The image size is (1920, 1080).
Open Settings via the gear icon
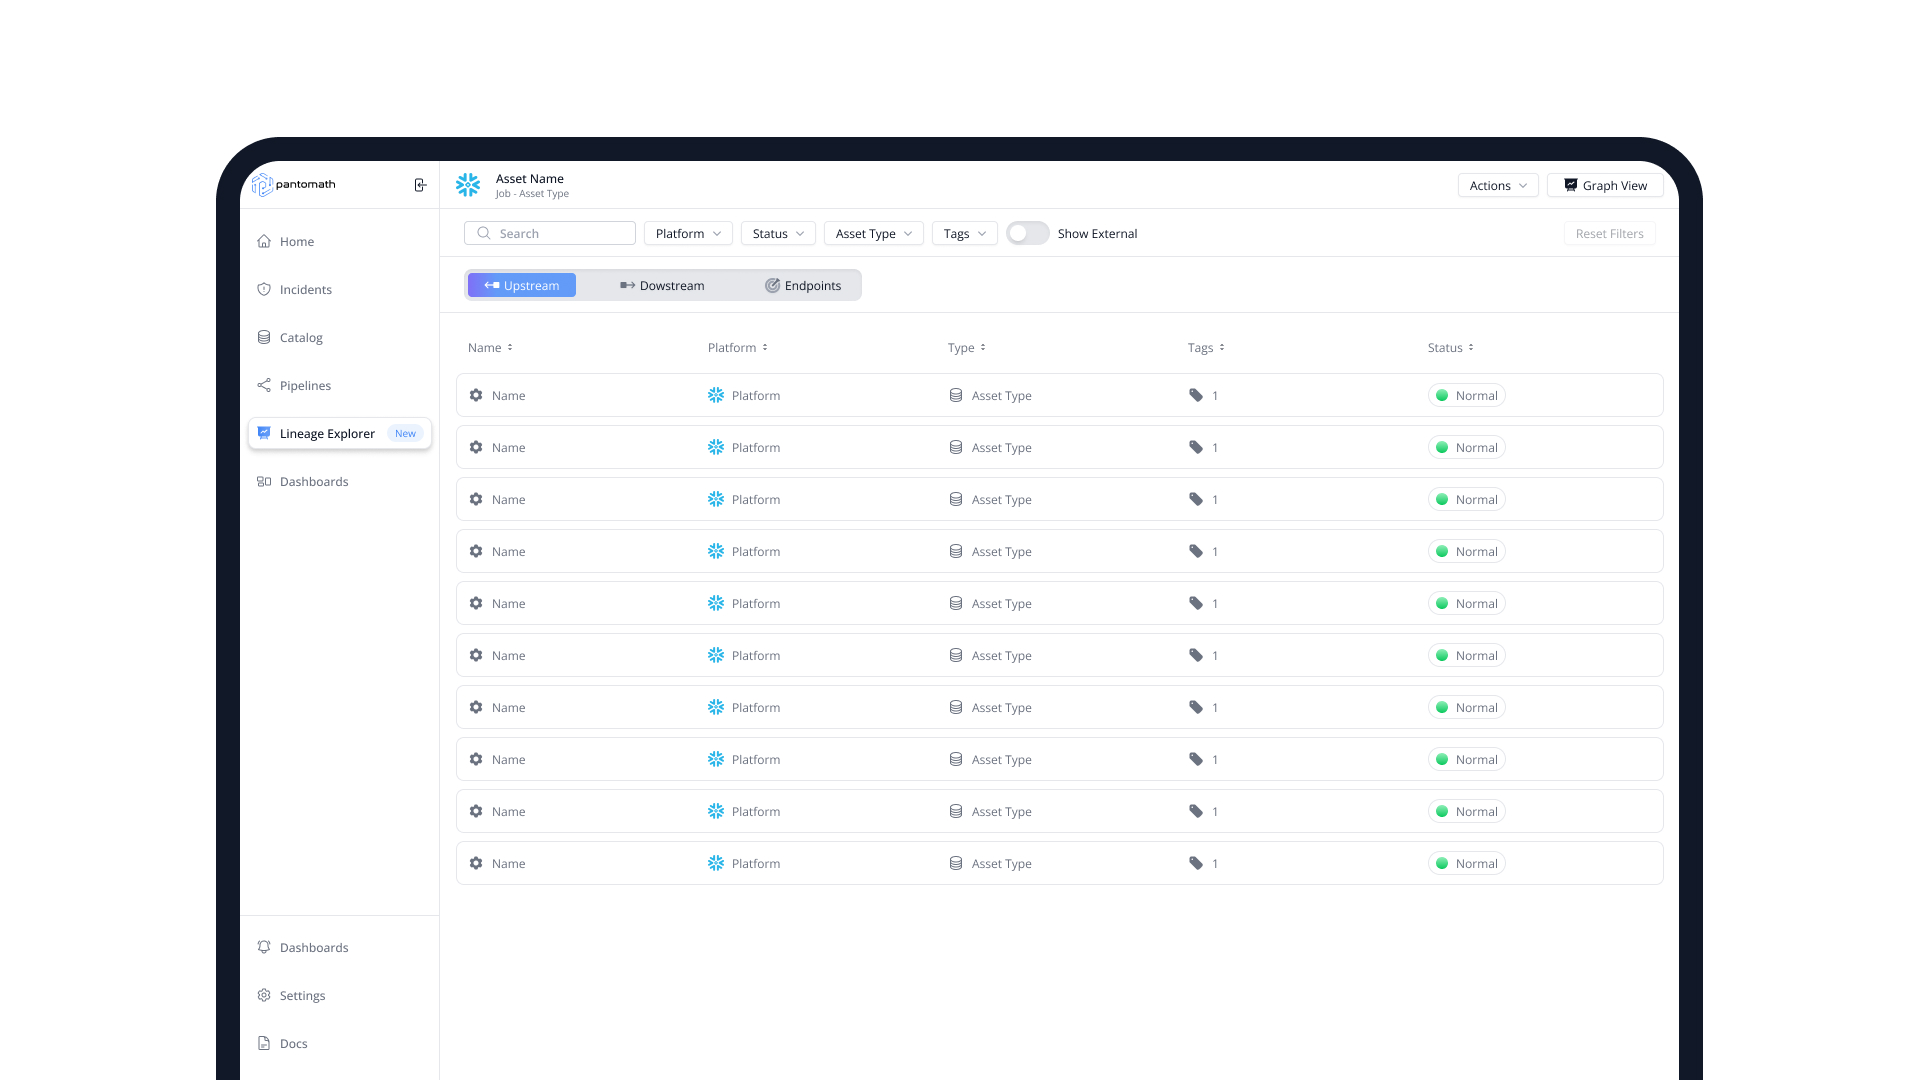264,995
